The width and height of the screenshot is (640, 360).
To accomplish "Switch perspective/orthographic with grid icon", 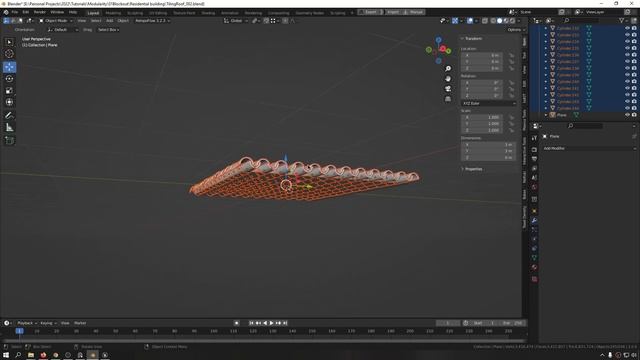I will pyautogui.click(x=448, y=99).
